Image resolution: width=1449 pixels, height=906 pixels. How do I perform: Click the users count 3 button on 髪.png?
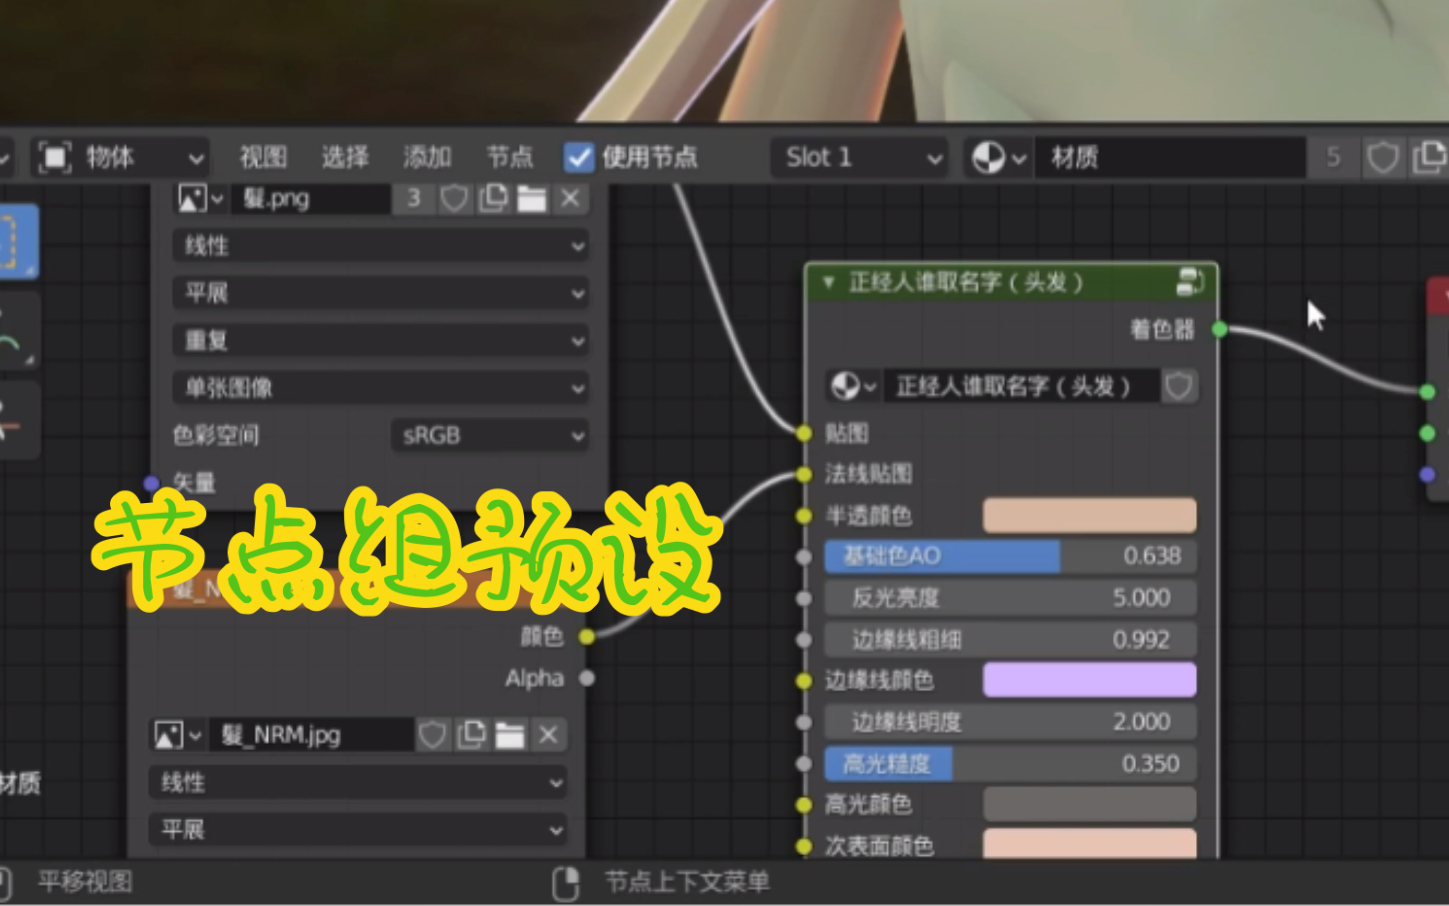[x=413, y=198]
